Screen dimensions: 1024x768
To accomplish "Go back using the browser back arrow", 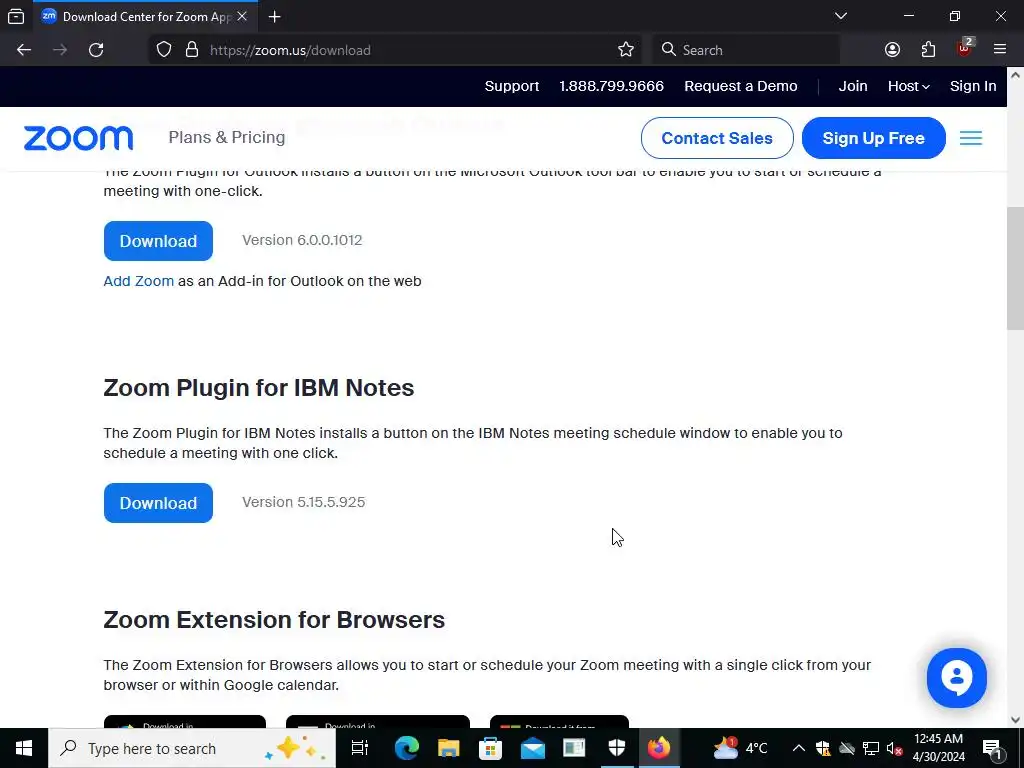I will point(24,50).
